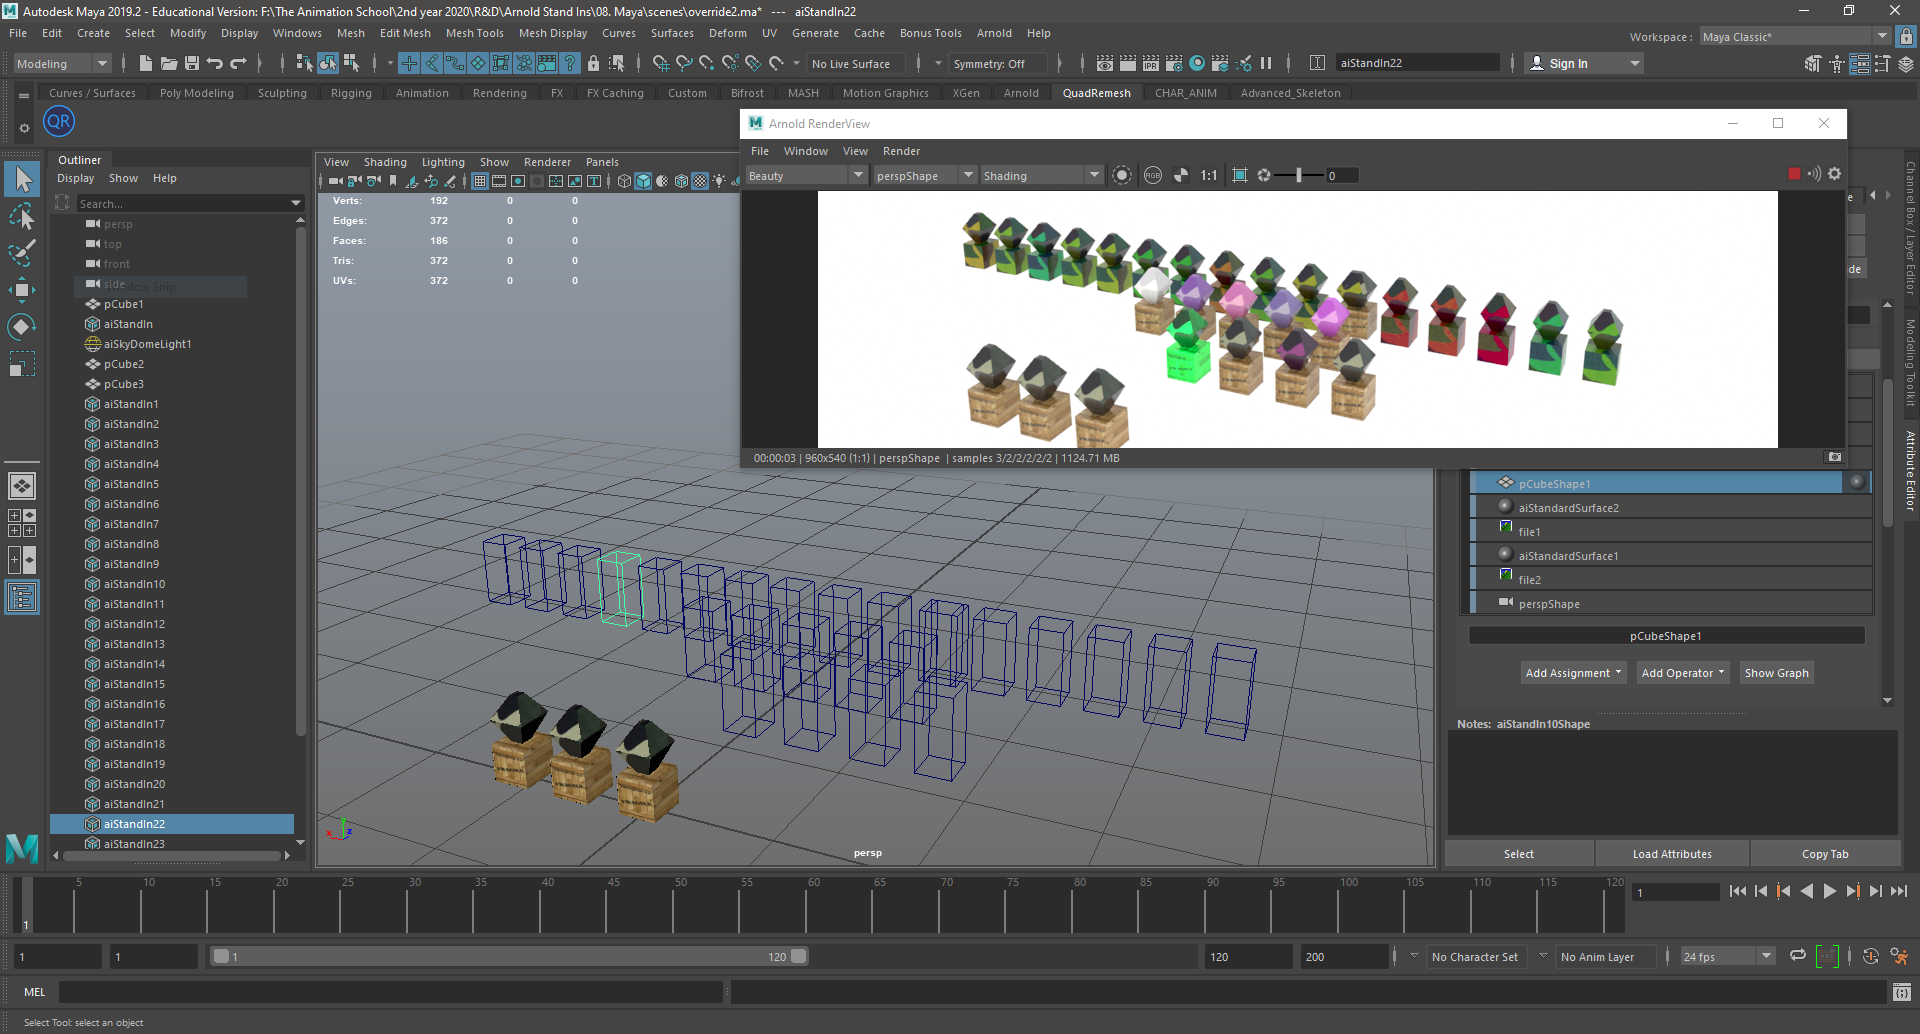Click the bookmark view icon in panel toolbar
Image resolution: width=1920 pixels, height=1034 pixels.
392,181
